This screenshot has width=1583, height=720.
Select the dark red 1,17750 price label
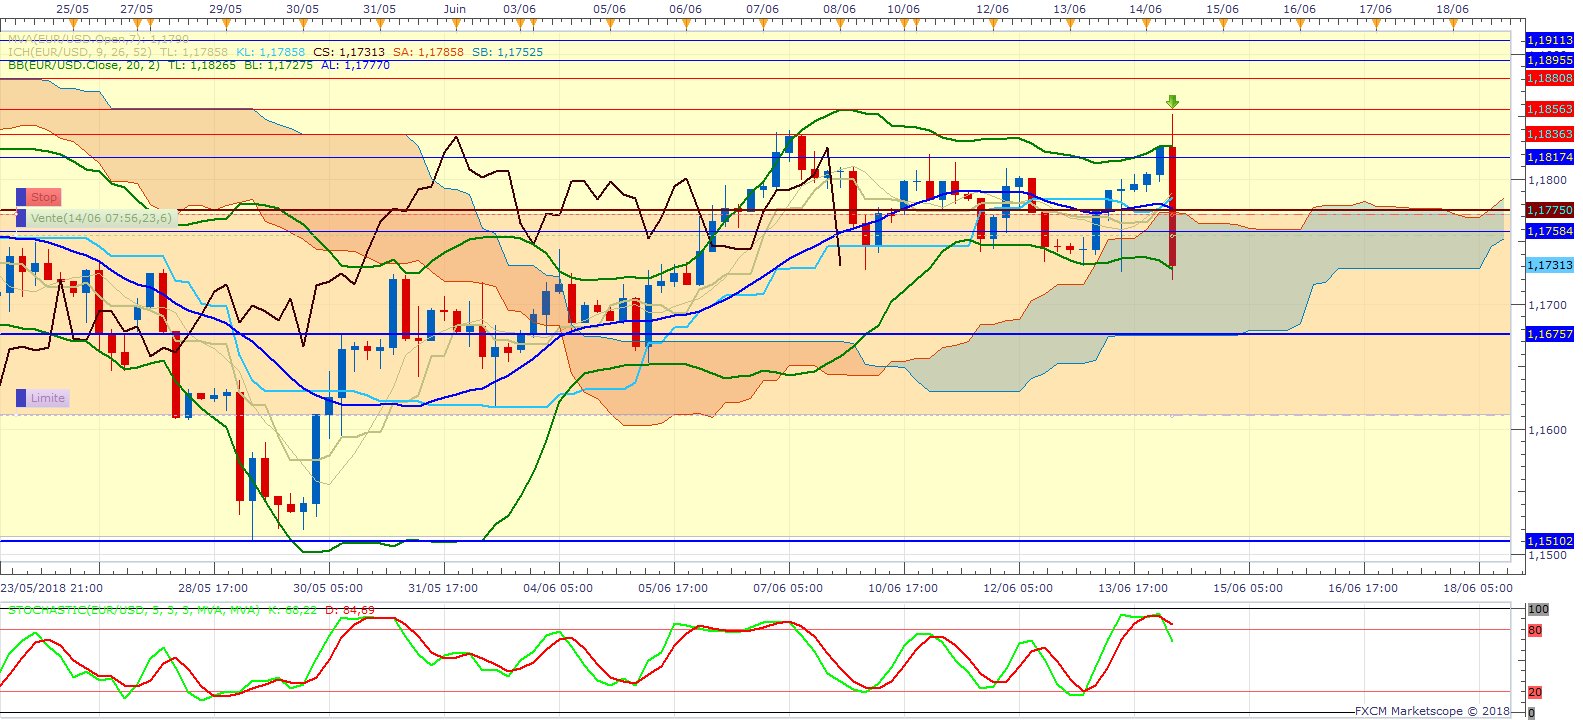tap(1549, 210)
